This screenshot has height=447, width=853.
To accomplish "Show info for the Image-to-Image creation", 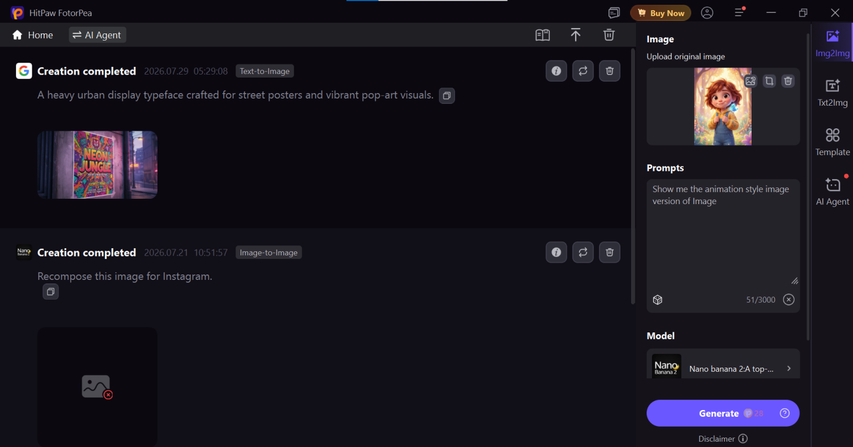I will click(x=556, y=252).
